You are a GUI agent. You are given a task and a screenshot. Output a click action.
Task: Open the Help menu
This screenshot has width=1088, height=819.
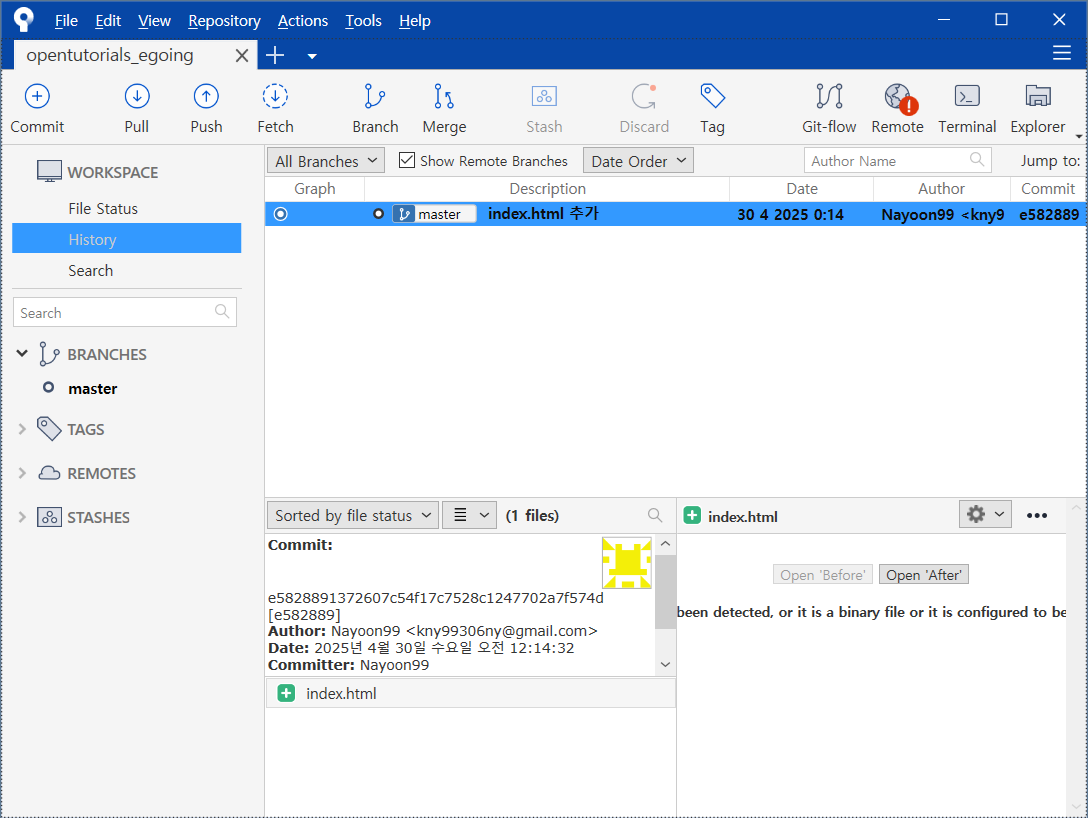(x=415, y=21)
